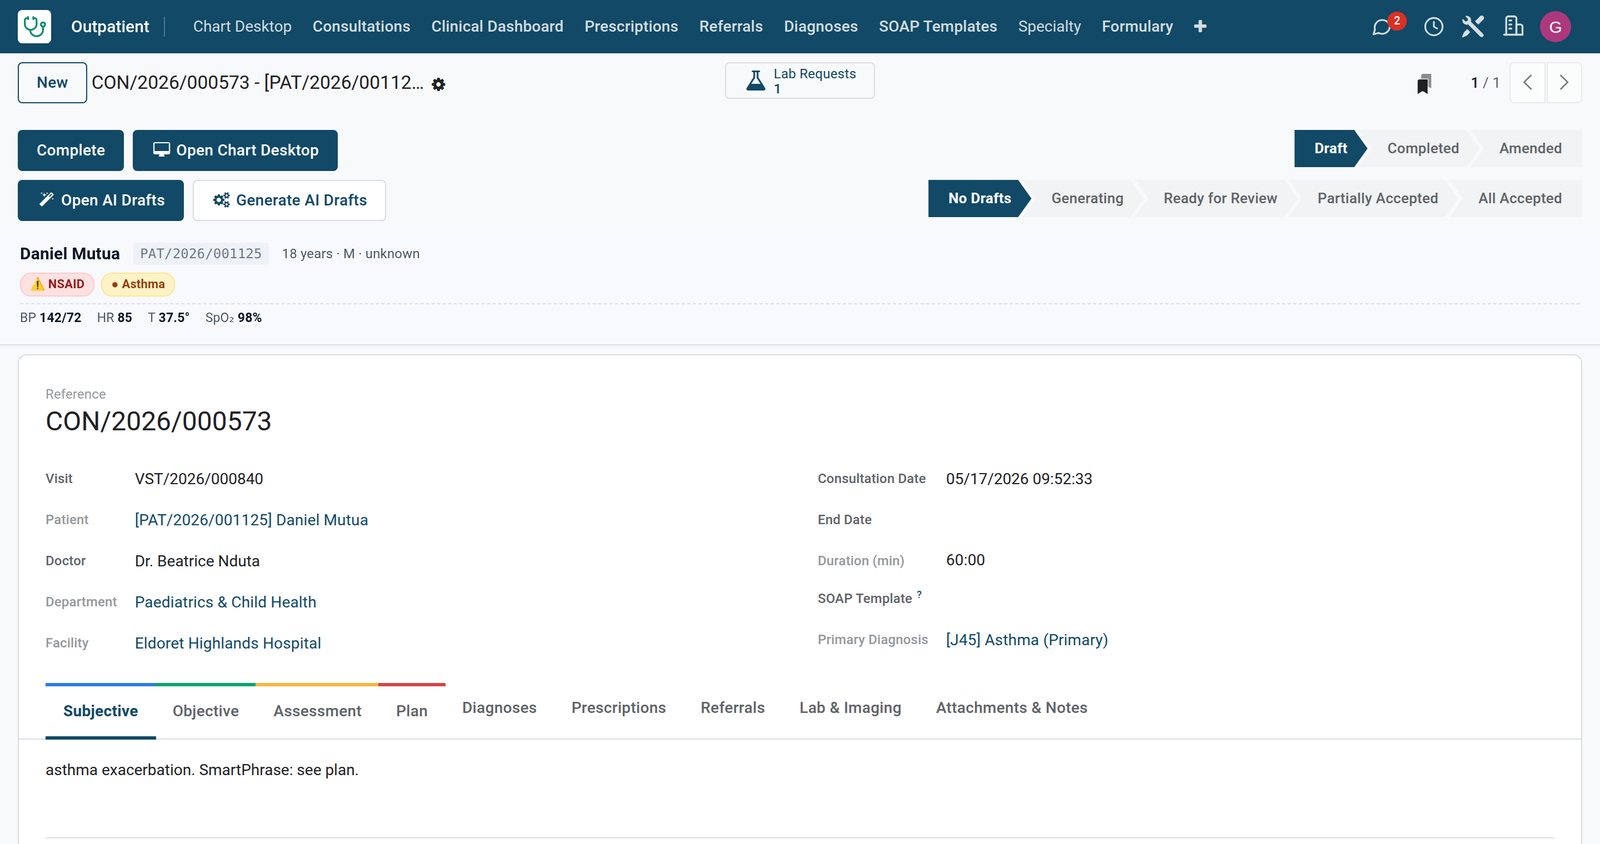Switch to the Objective tab
Viewport: 1600px width, 844px height.
pos(206,711)
